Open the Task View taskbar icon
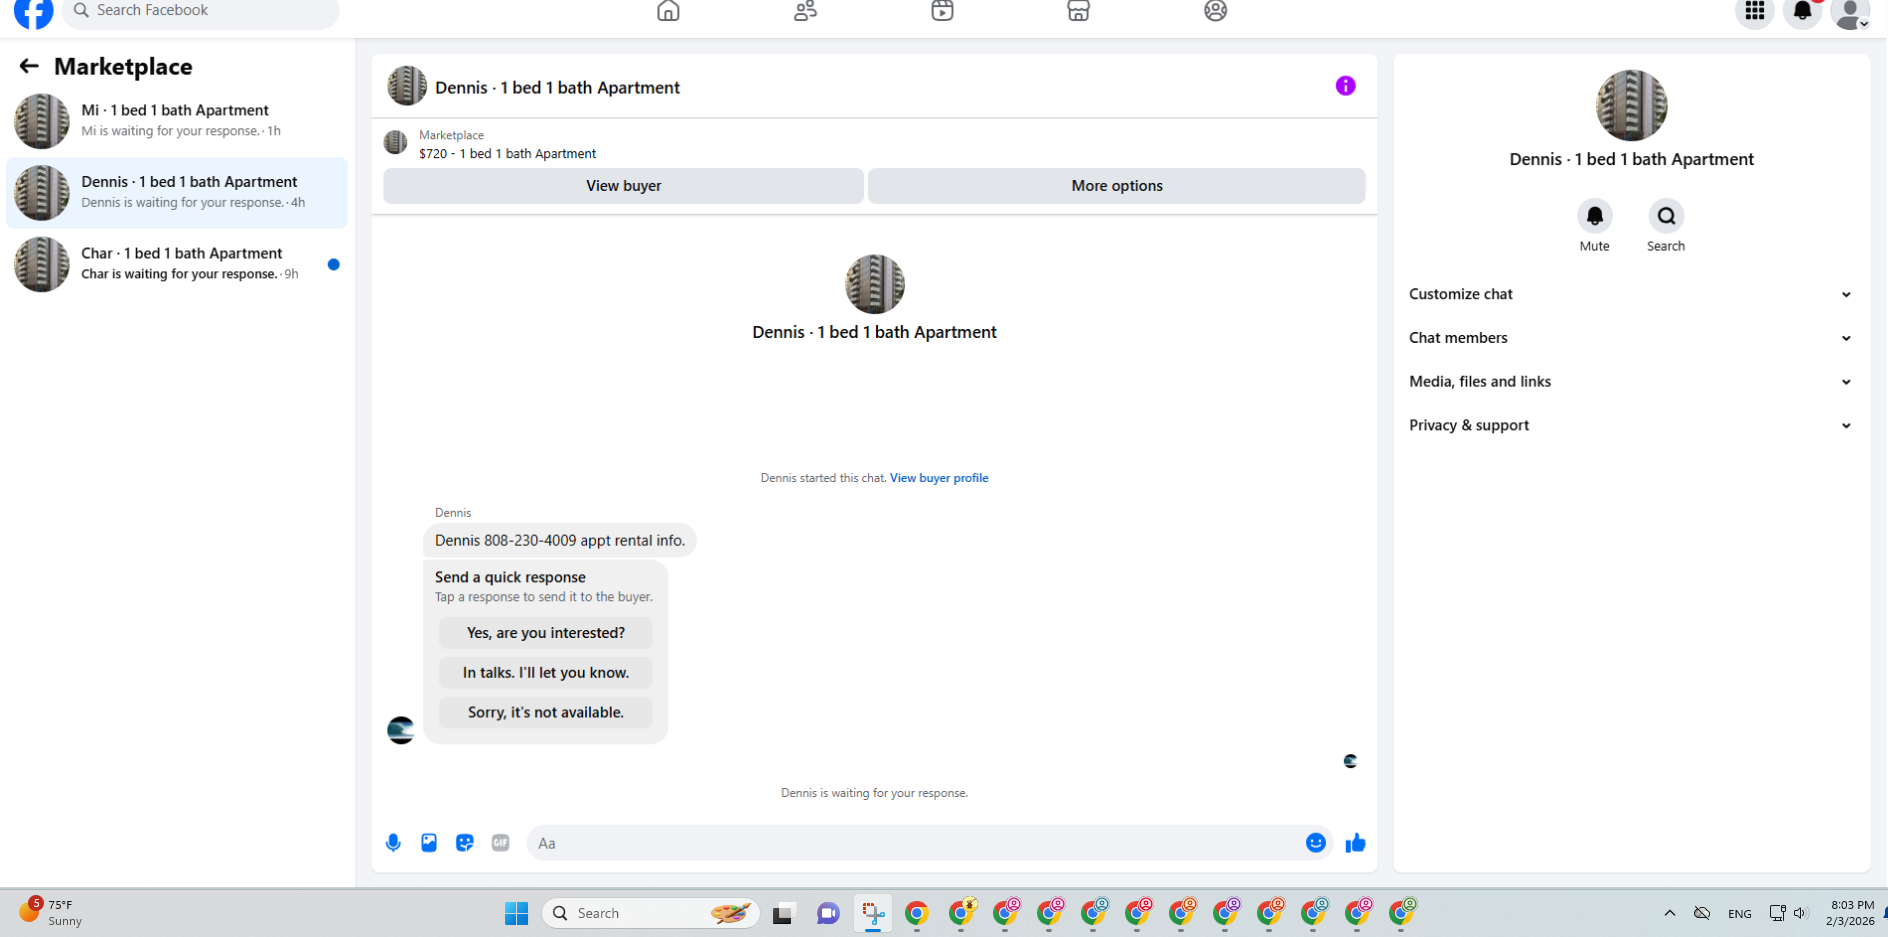Screen dimensions: 1888x937 tap(782, 913)
